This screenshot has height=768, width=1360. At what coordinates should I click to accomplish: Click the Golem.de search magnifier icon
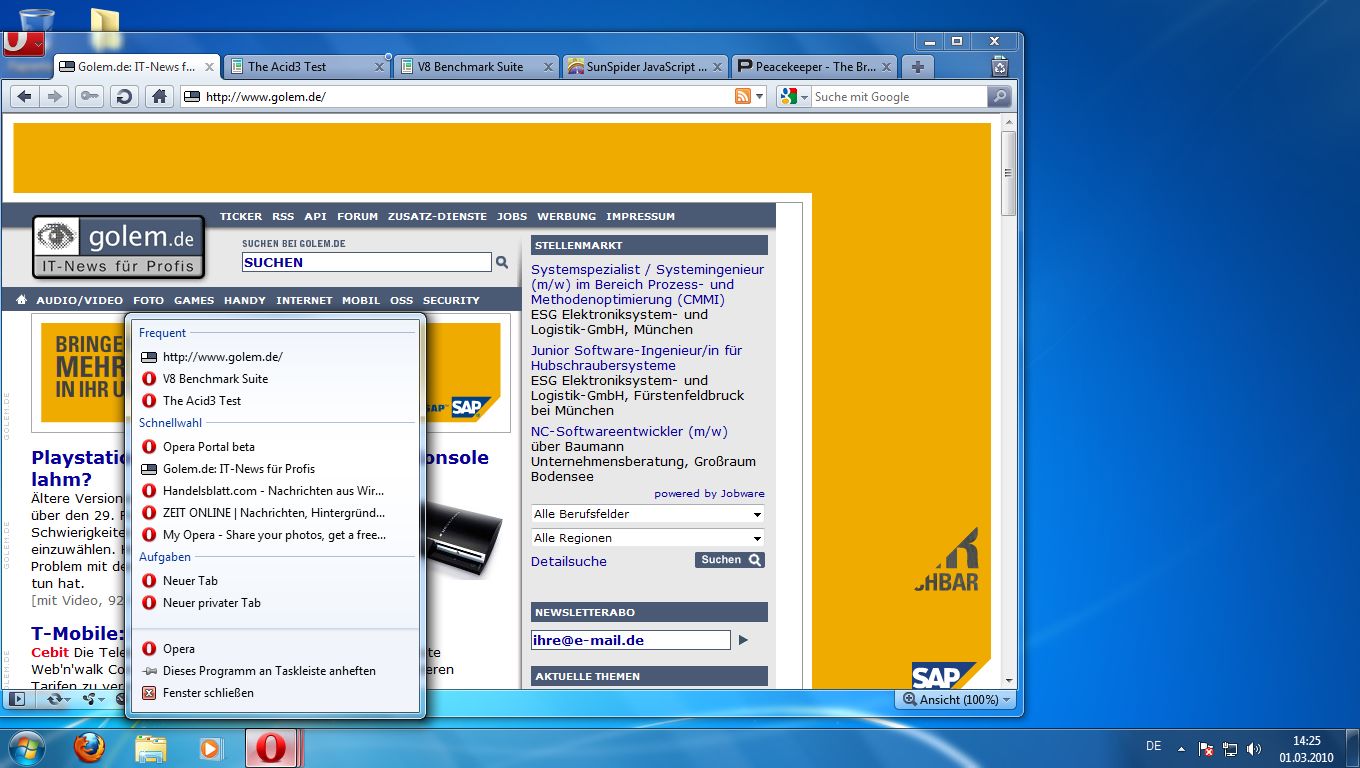[501, 261]
